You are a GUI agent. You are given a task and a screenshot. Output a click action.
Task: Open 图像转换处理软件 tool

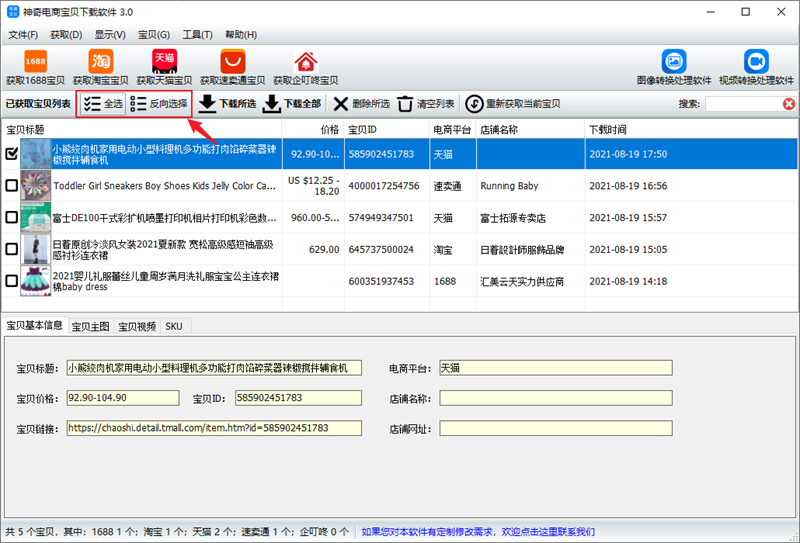[673, 63]
